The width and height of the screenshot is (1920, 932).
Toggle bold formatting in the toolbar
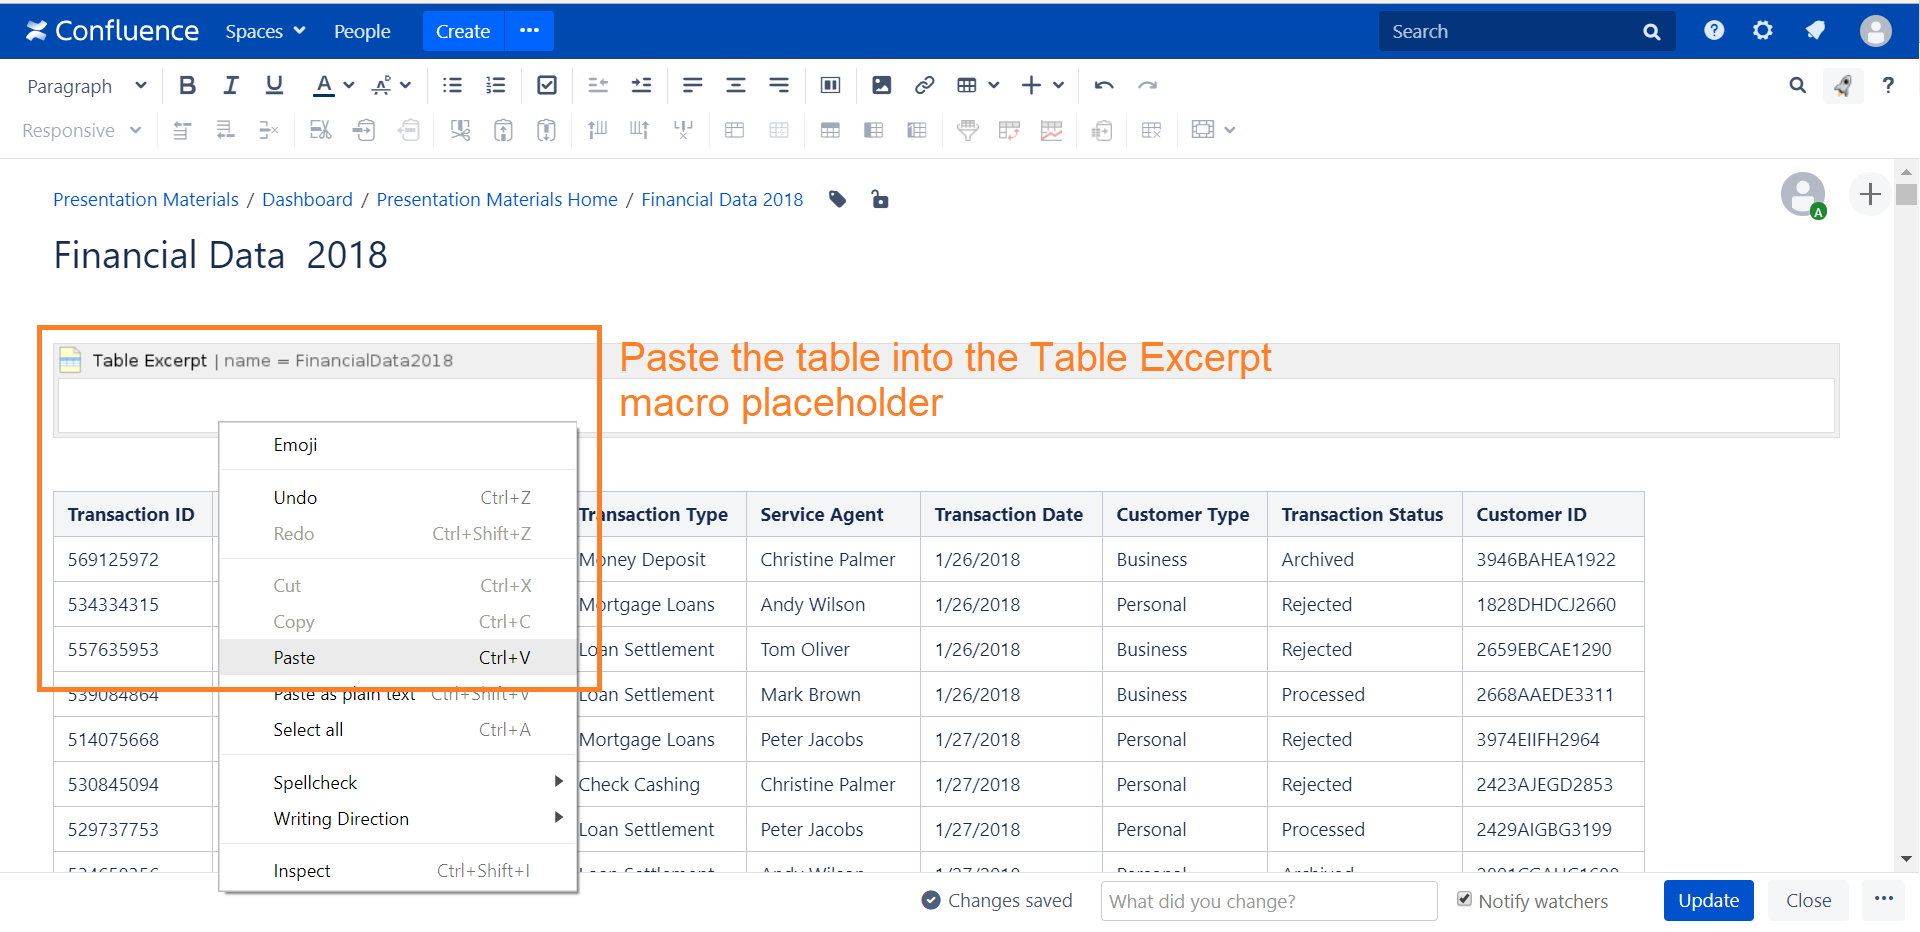point(187,86)
